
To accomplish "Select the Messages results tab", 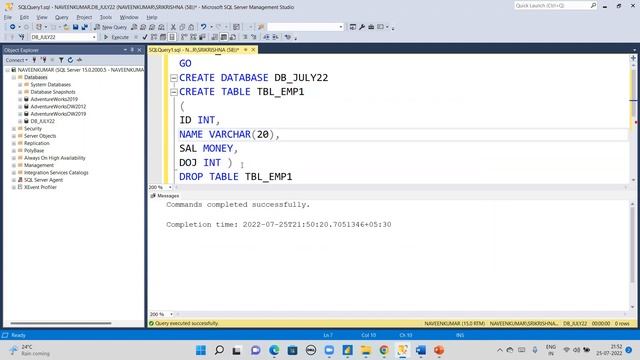I will [x=165, y=196].
